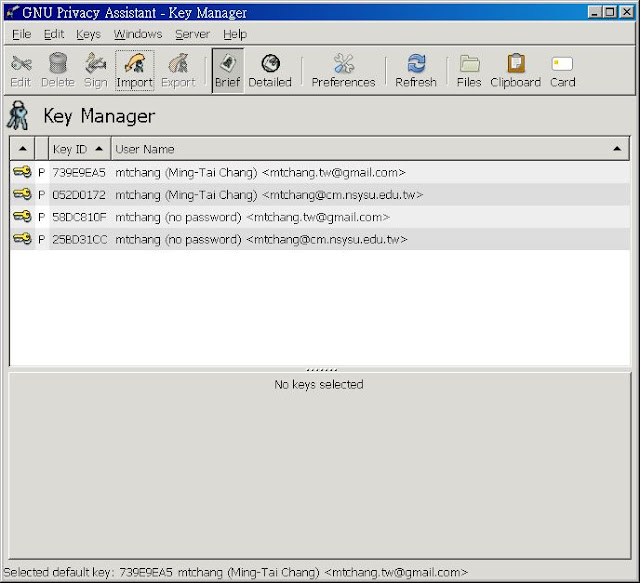Click the key icon for key 25BD31CC
Screen dimensions: 640x583
pyautogui.click(x=22, y=238)
